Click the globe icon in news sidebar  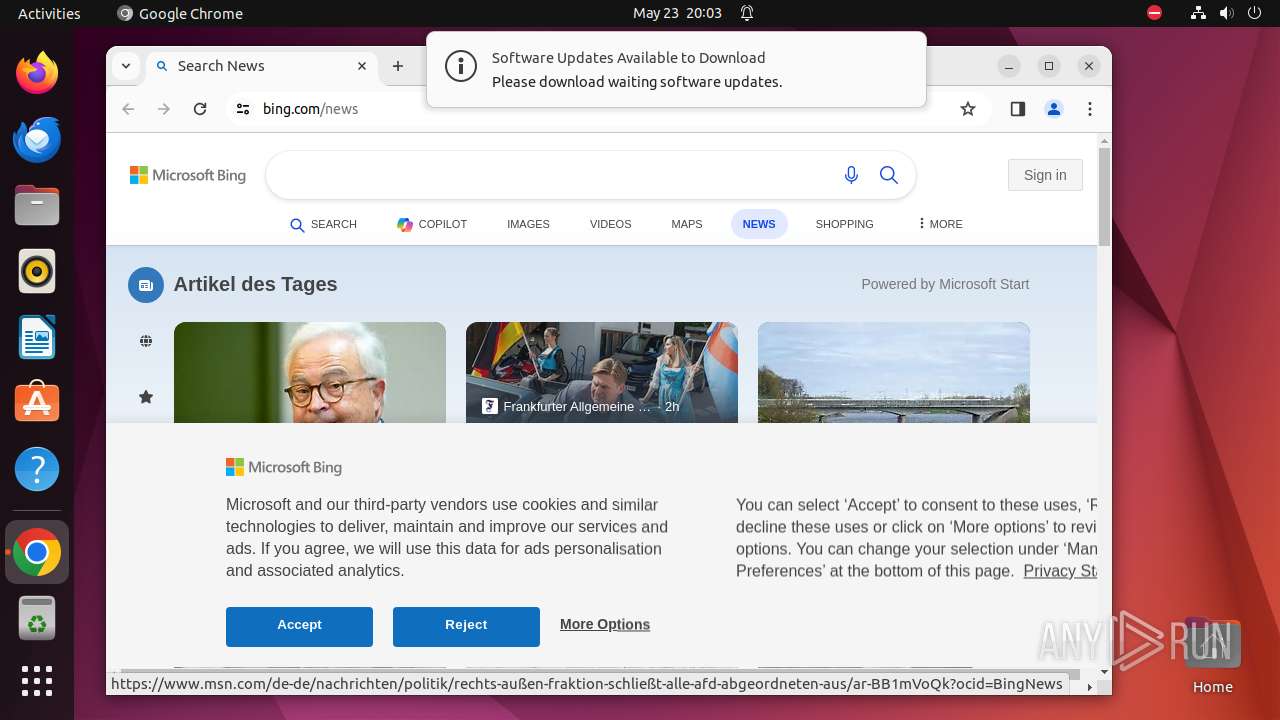(x=146, y=341)
